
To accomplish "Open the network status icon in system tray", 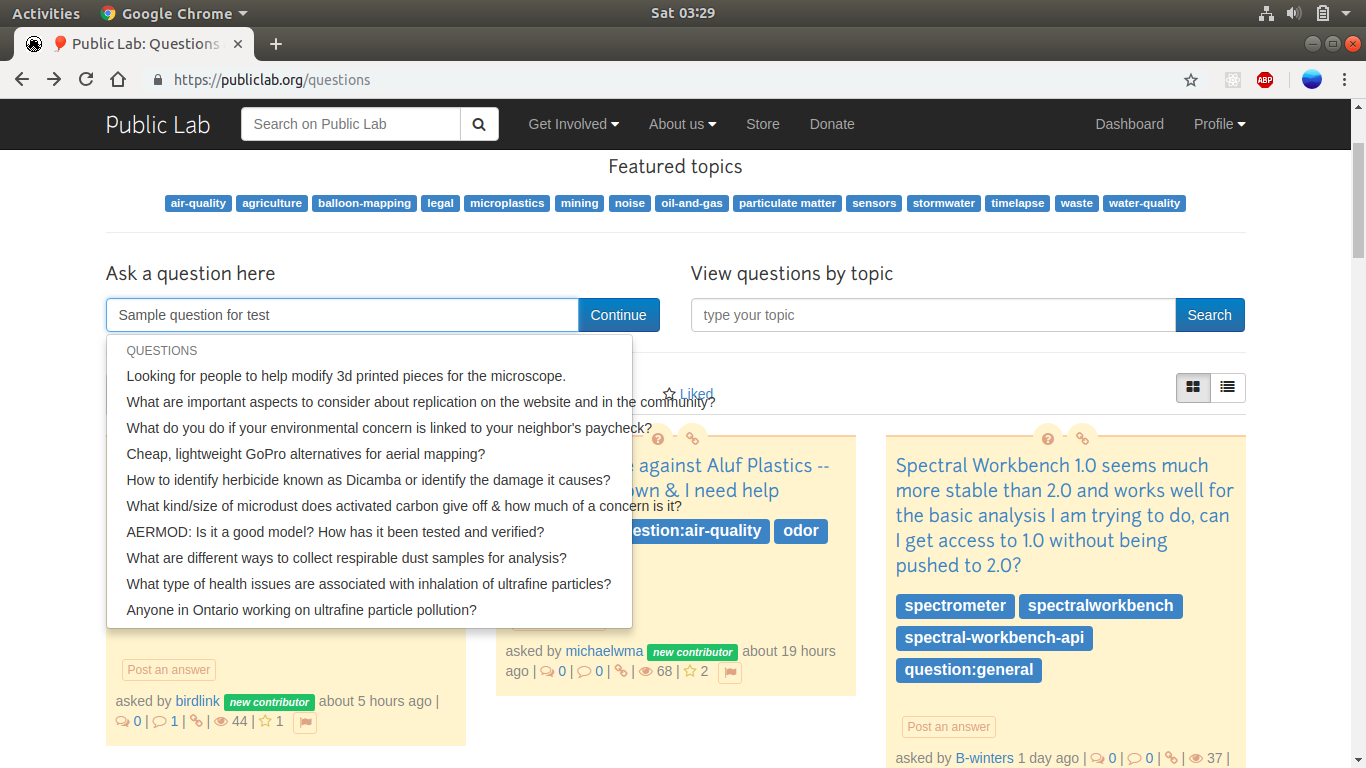I will click(1267, 13).
